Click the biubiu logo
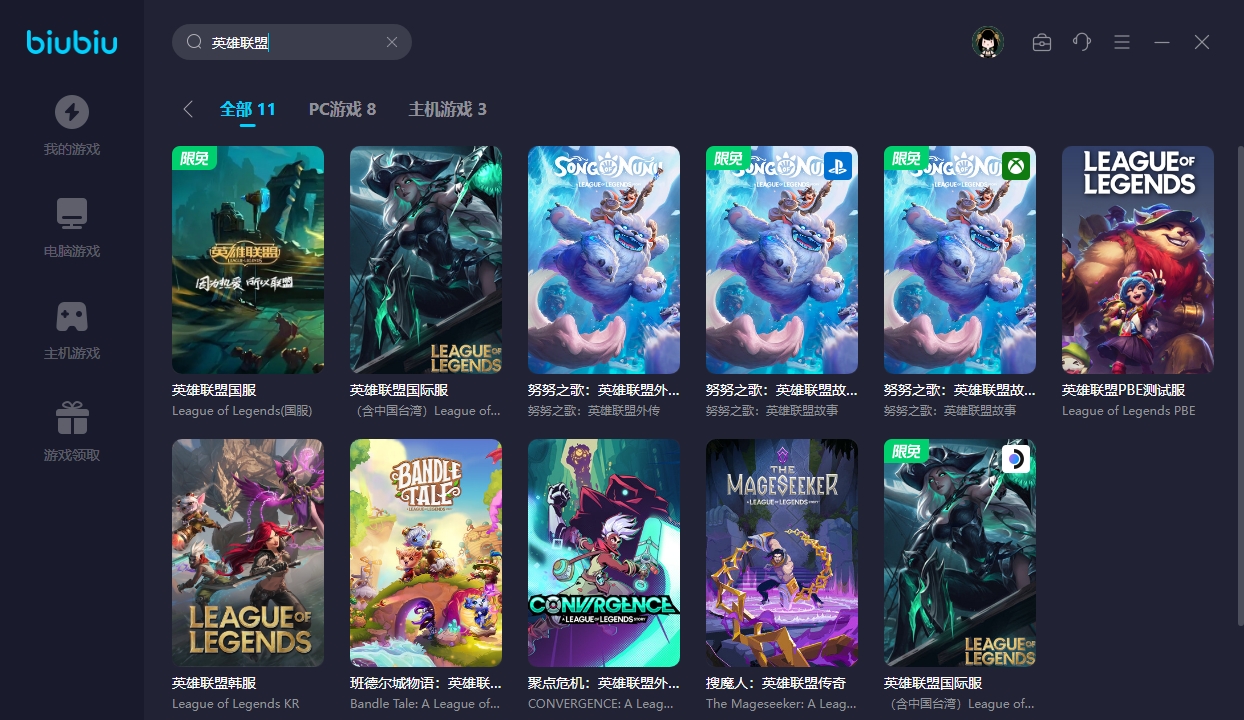 click(71, 42)
